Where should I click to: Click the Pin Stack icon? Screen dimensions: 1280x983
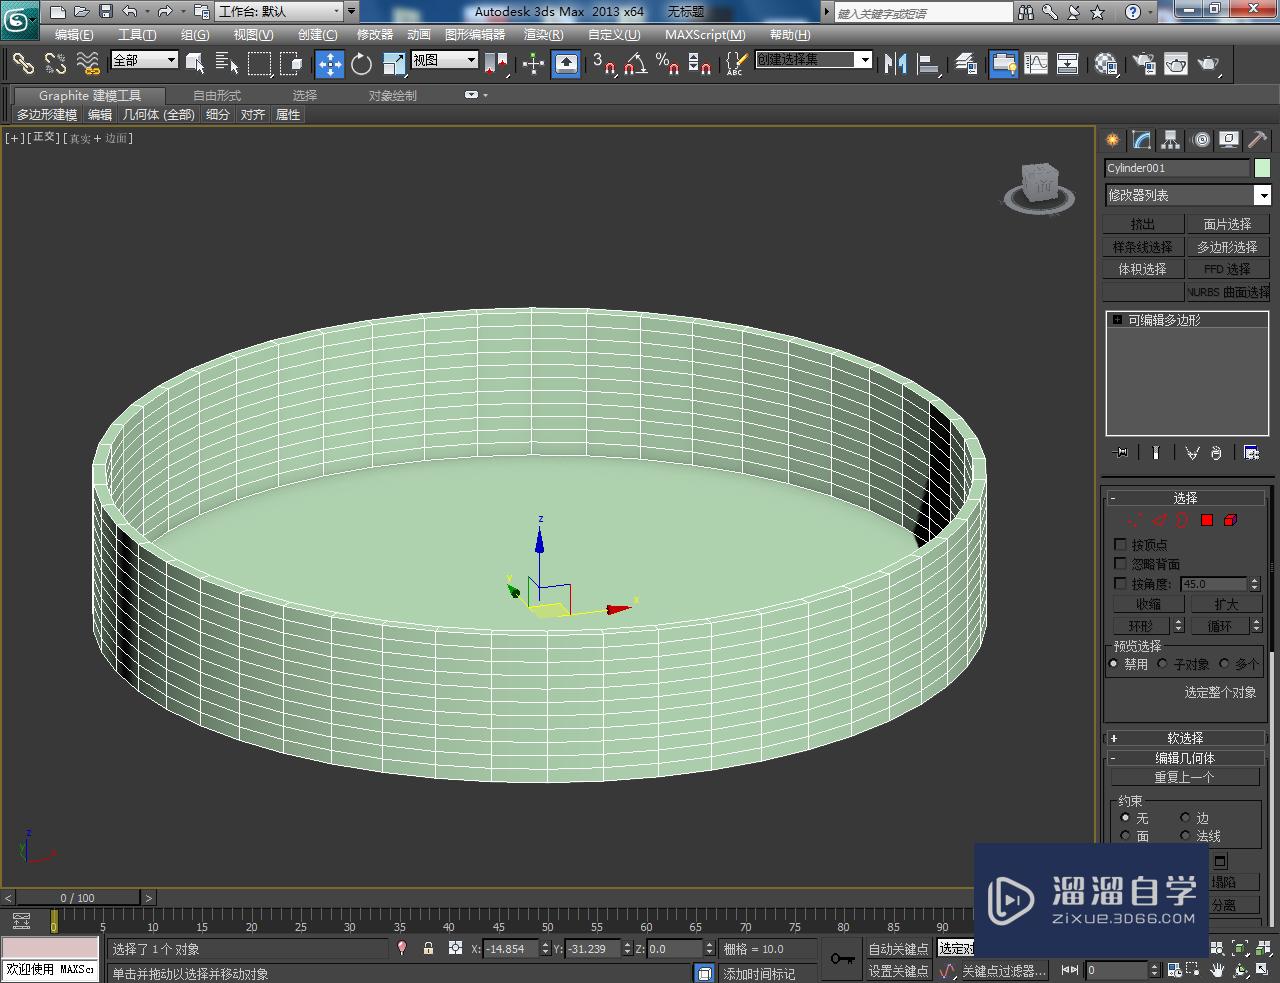point(1121,453)
